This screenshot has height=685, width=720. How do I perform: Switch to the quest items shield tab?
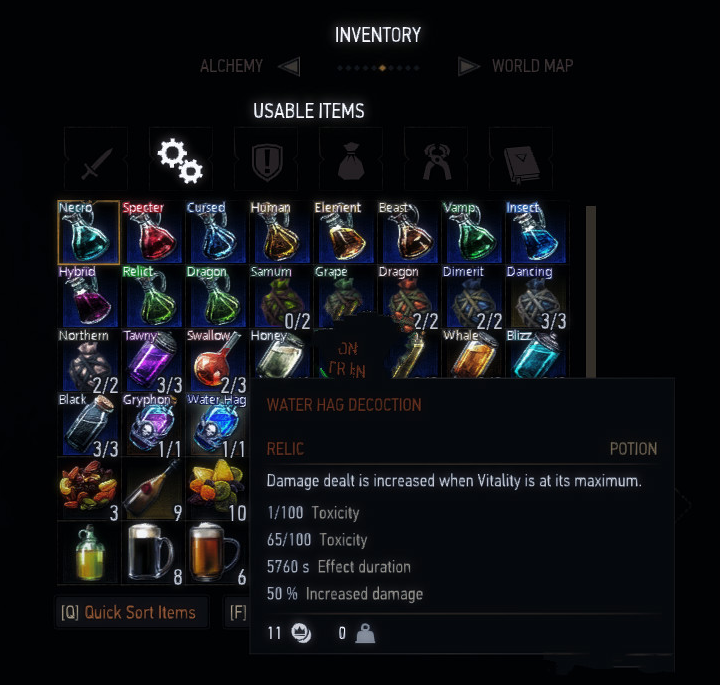pyautogui.click(x=266, y=159)
